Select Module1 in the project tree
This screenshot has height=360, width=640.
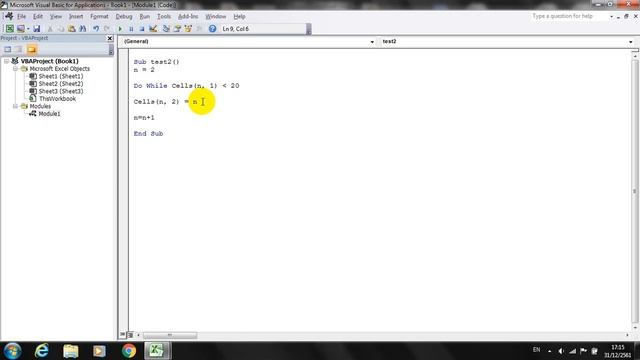point(49,114)
